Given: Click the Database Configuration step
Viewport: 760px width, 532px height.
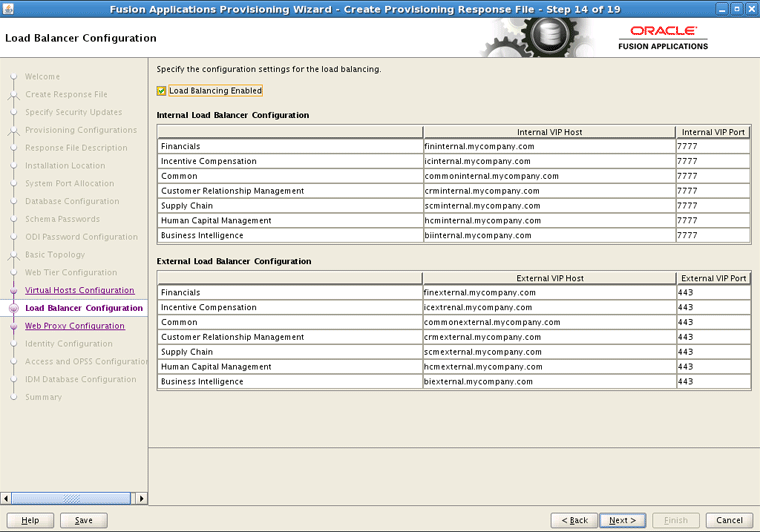Looking at the screenshot, I should pos(72,201).
